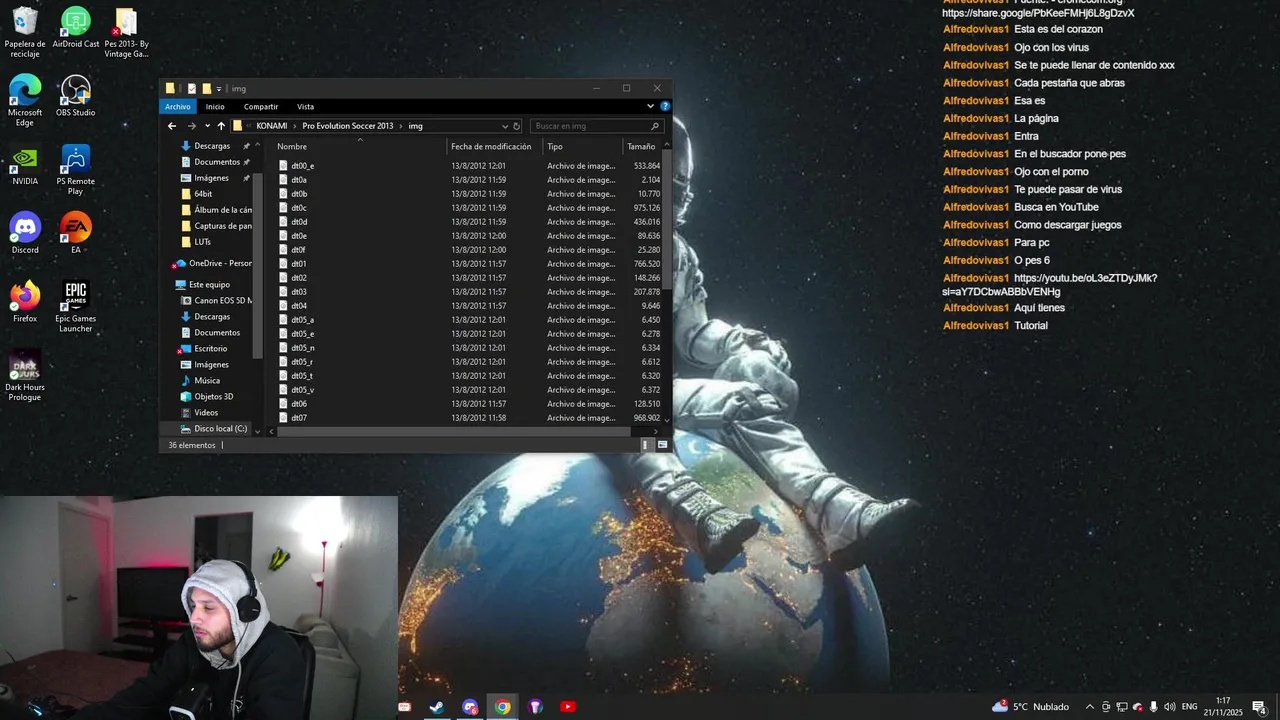Launch AirDroid Cast from the desktop
The height and width of the screenshot is (720, 1280).
76,28
